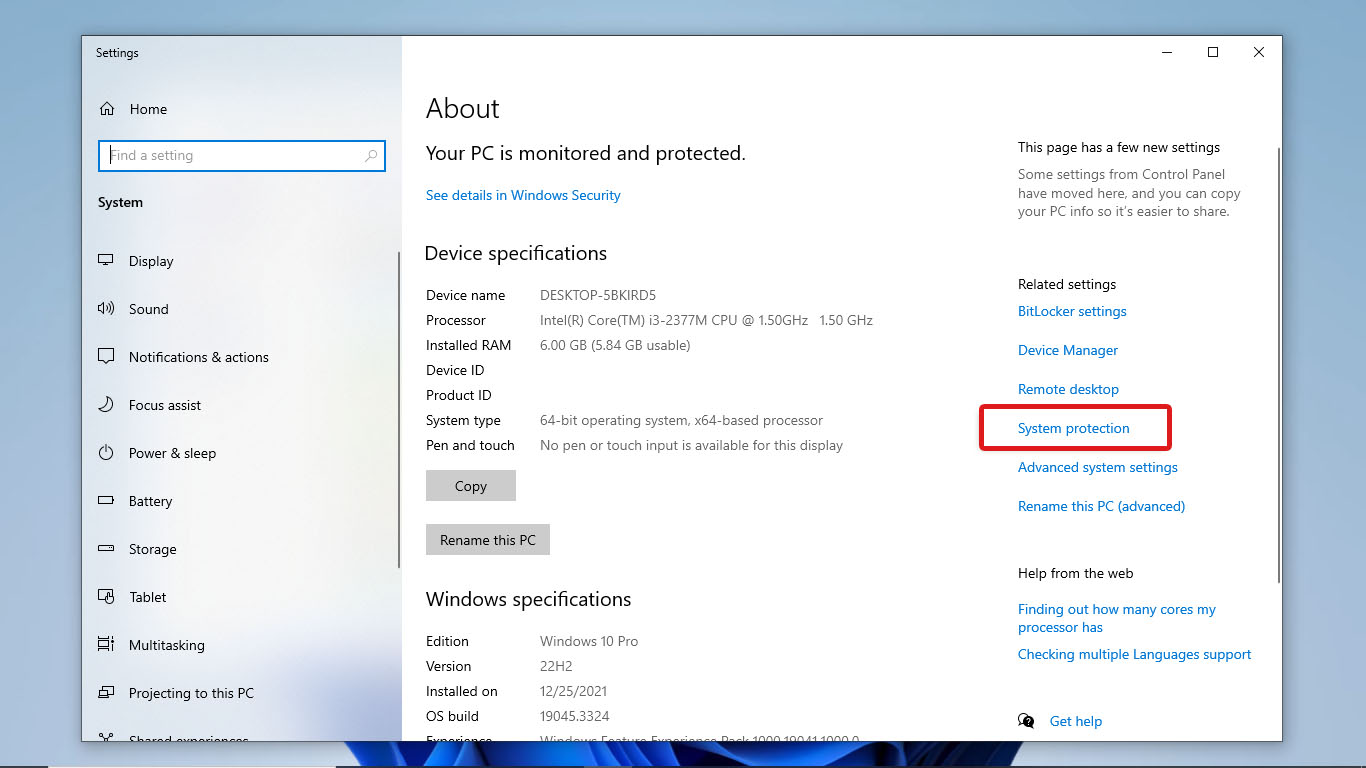Click the Windows 10 Pro edition value

click(x=589, y=641)
